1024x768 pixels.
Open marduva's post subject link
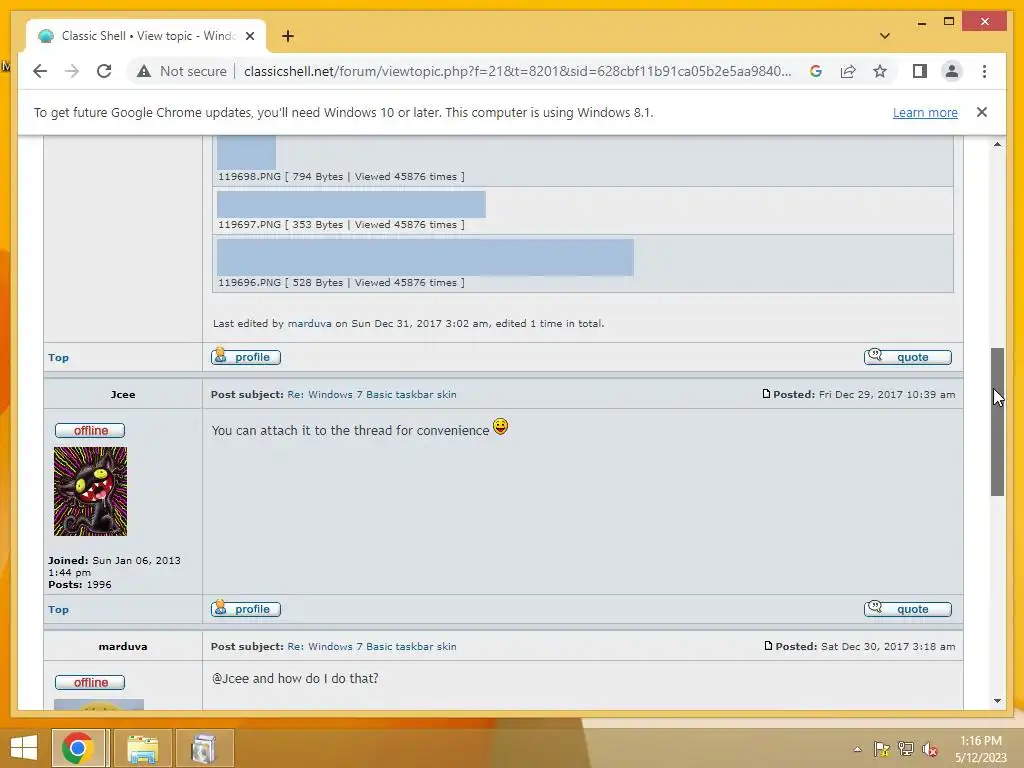pyautogui.click(x=372, y=647)
